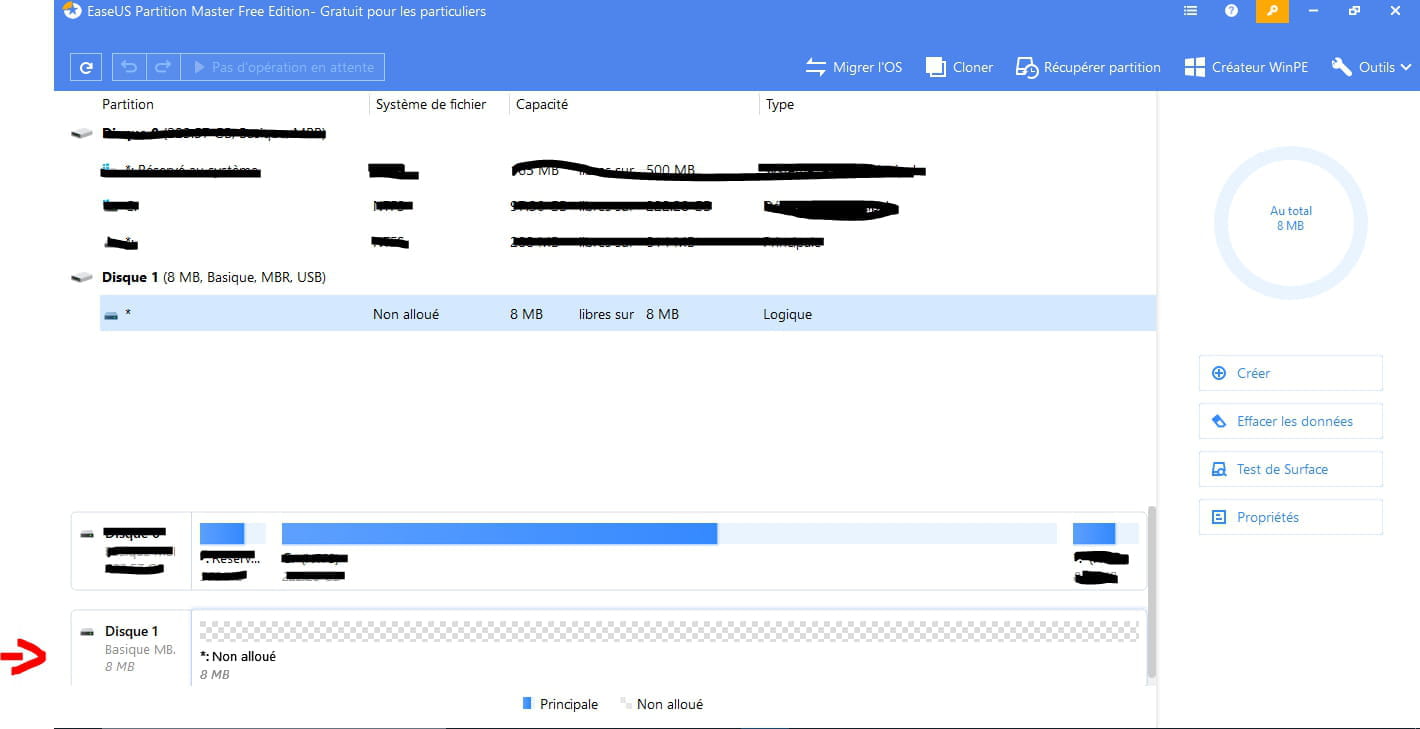The width and height of the screenshot is (1420, 729).
Task: Click the orange key activation icon
Action: [1272, 11]
